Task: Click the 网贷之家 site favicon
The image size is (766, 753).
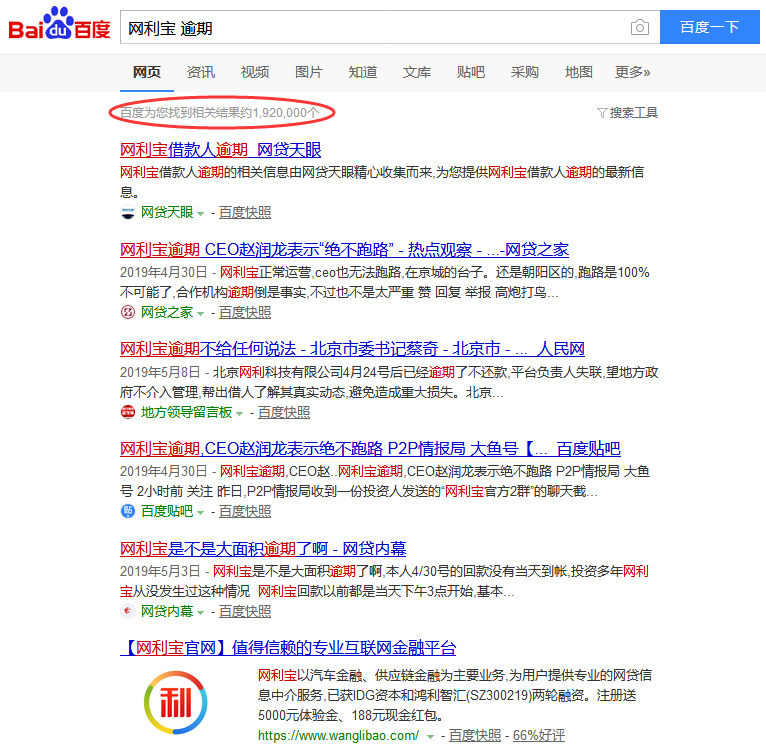Action: 128,312
